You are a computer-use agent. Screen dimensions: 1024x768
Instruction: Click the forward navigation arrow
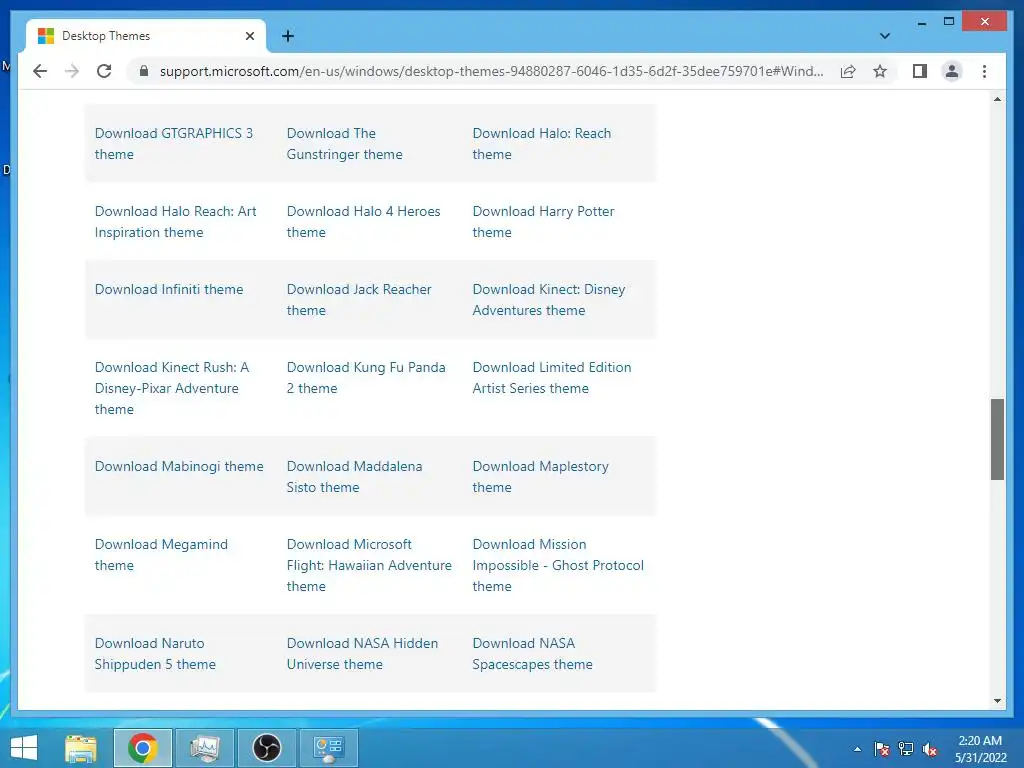pos(72,71)
